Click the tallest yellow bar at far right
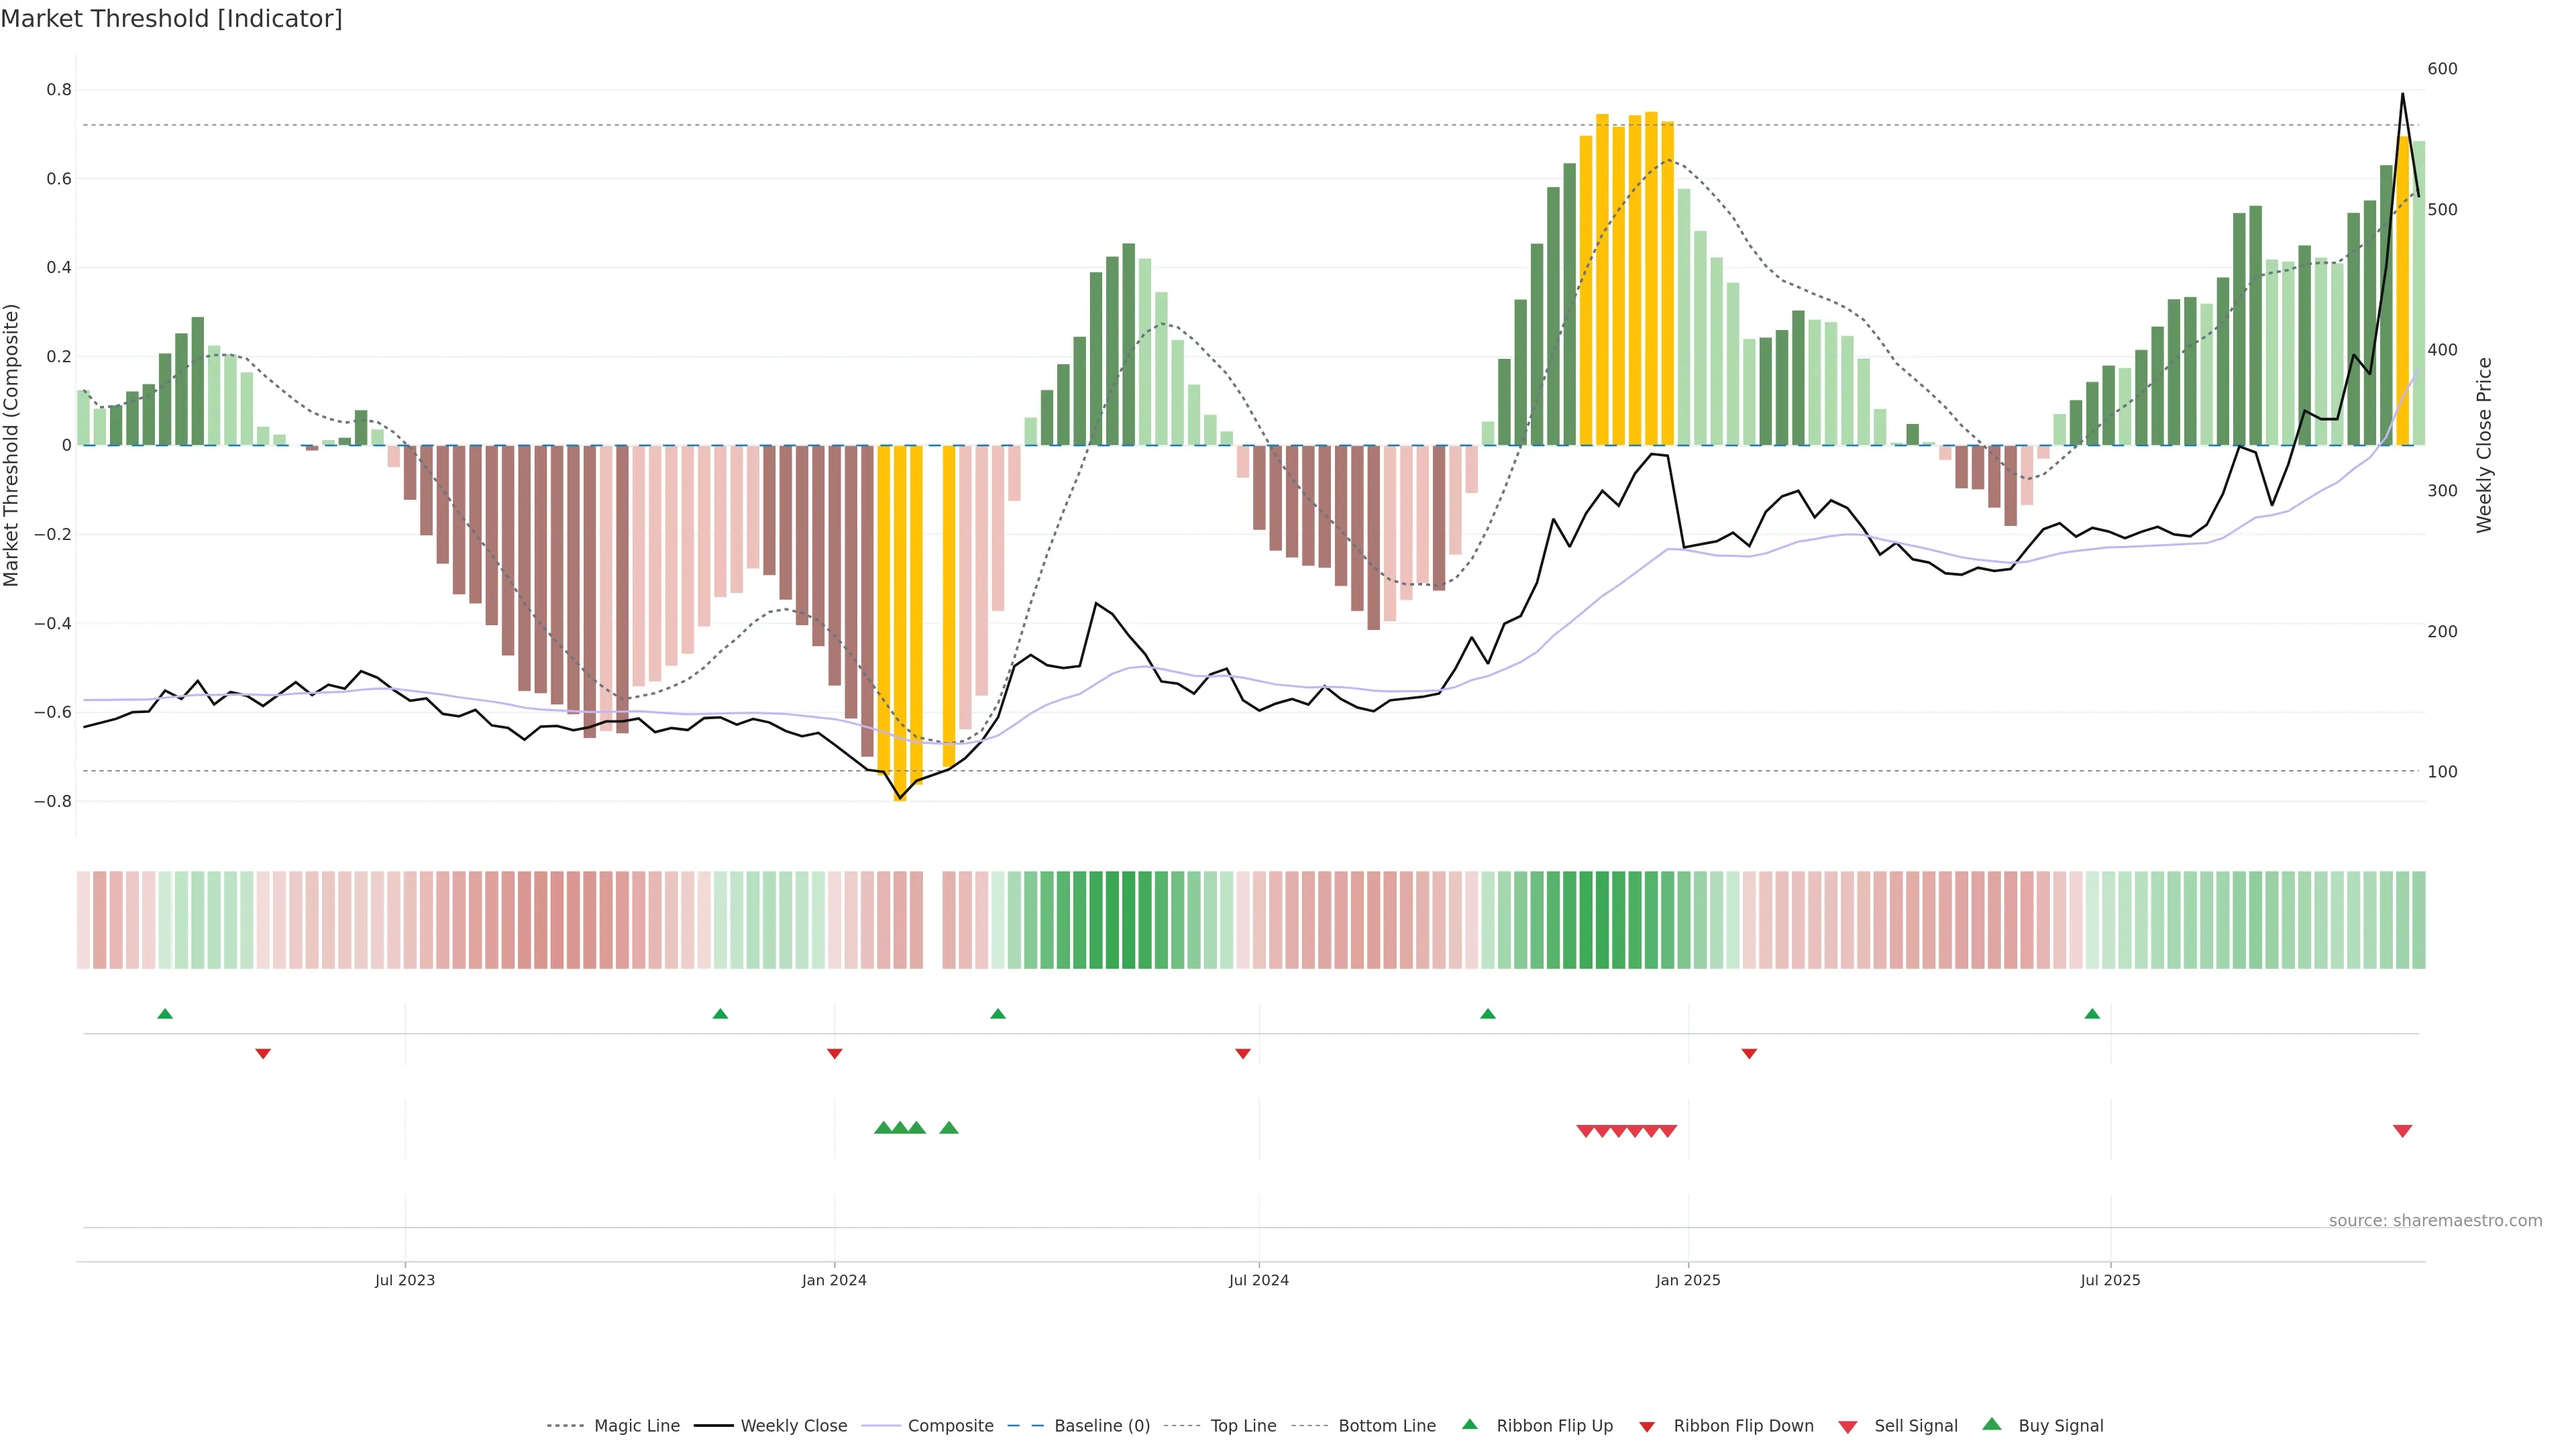The image size is (2576, 1449). click(x=2402, y=290)
